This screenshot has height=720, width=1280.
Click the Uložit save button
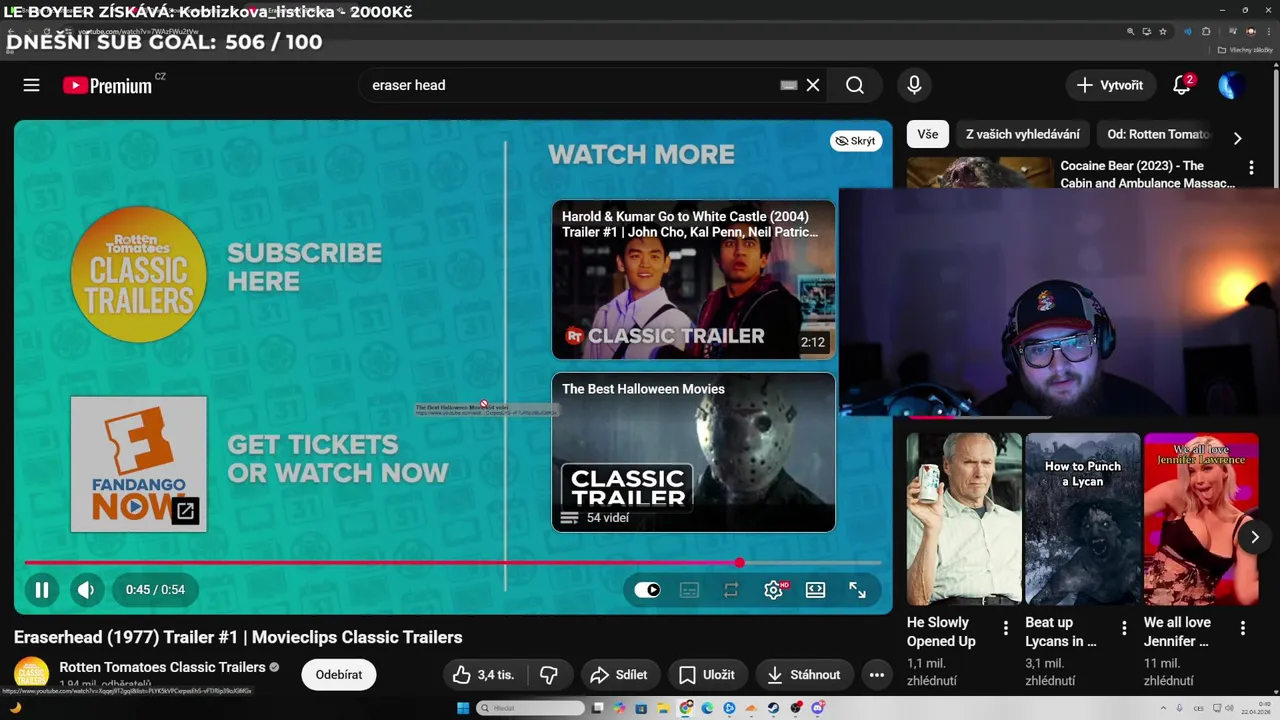coord(707,675)
